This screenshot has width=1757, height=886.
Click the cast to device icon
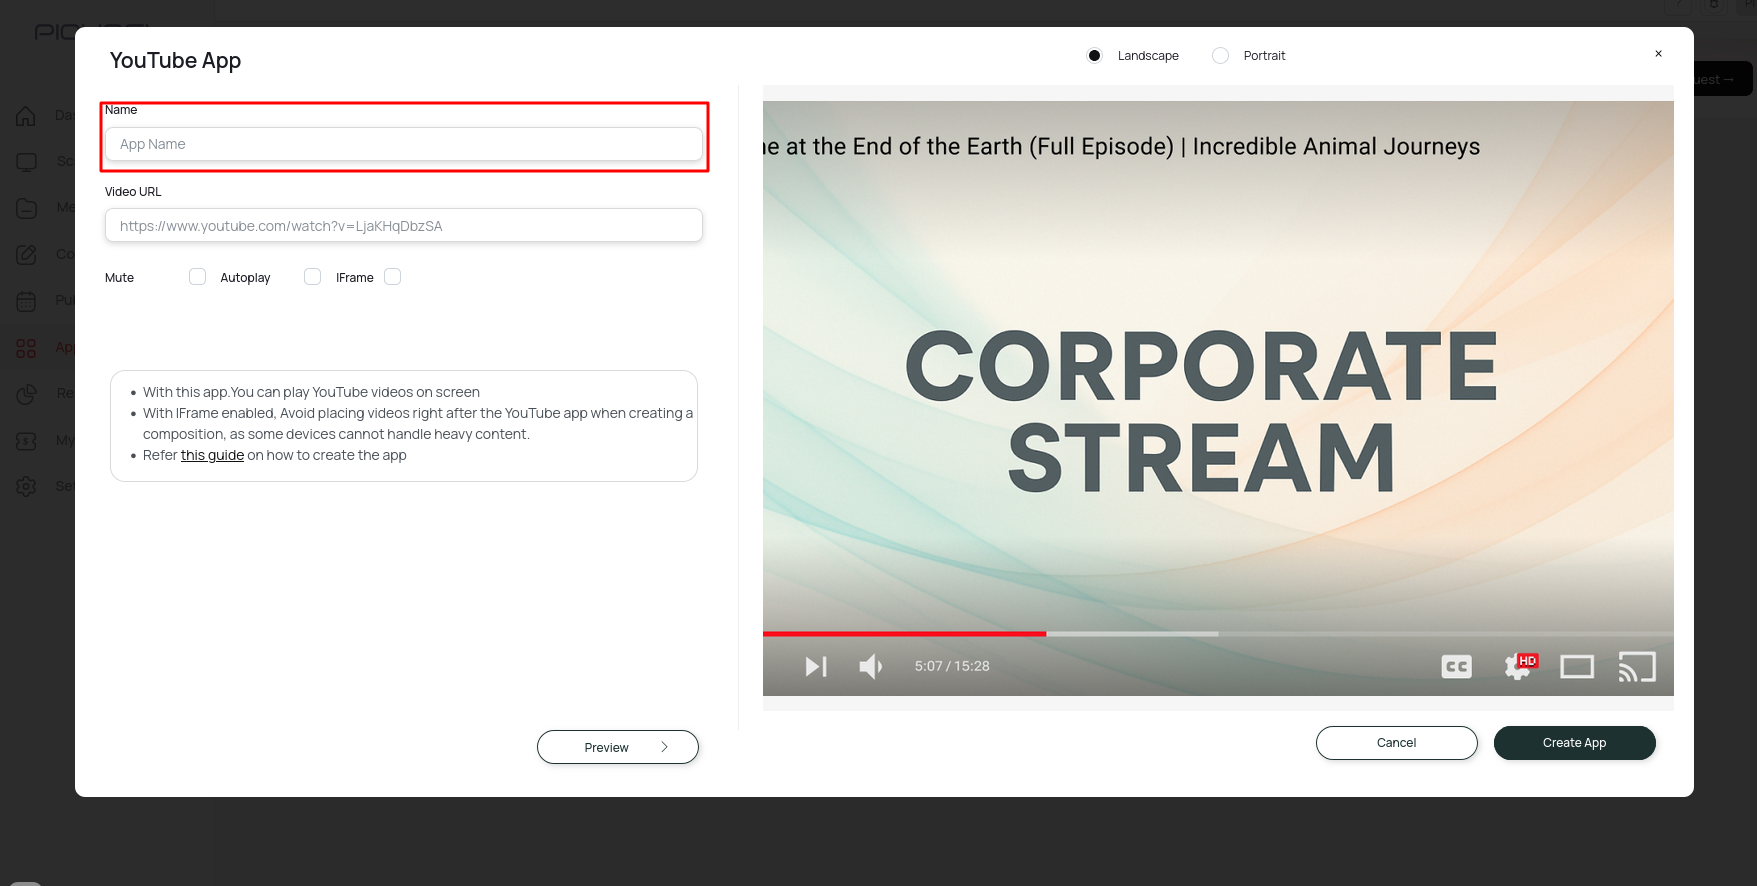click(1637, 667)
